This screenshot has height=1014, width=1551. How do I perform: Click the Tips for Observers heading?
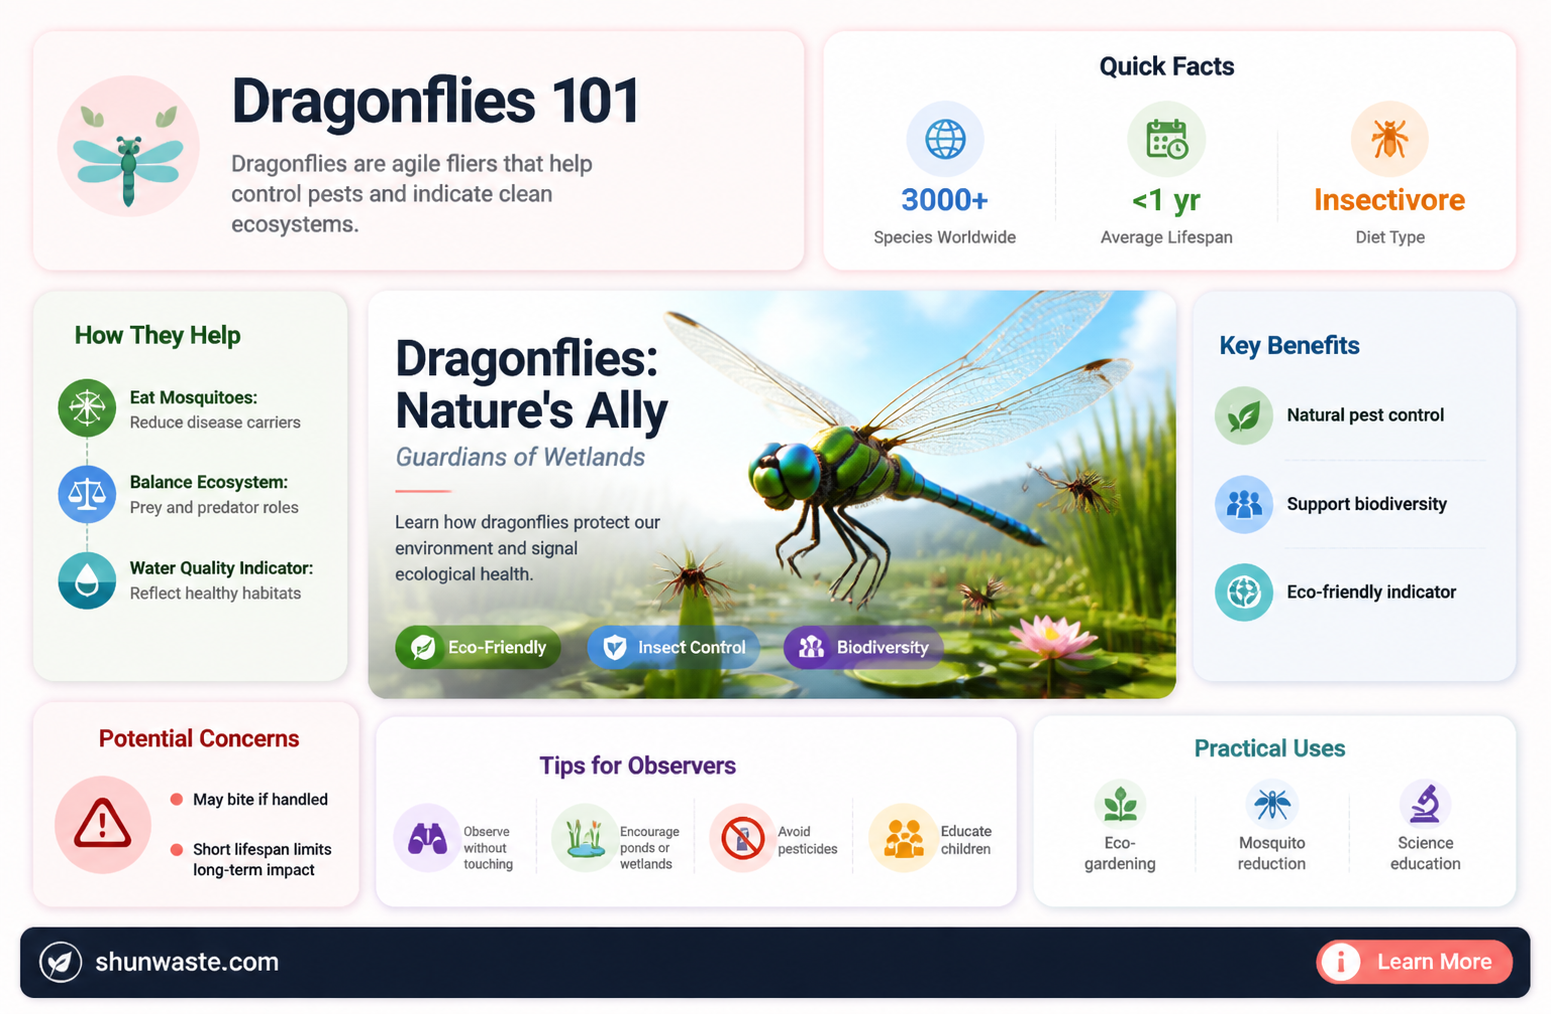[638, 765]
